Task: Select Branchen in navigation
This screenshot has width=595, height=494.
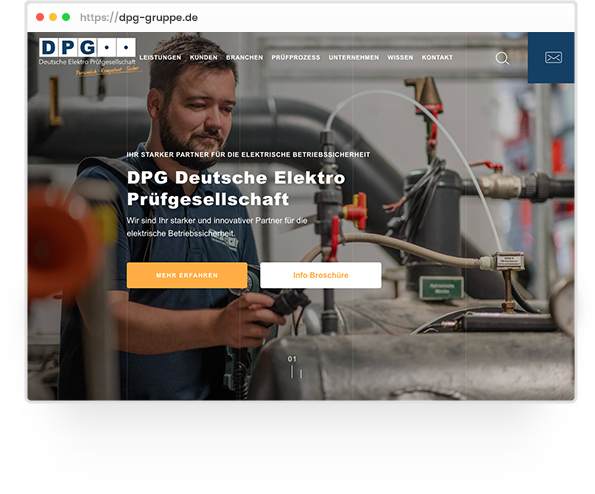Action: (x=244, y=57)
